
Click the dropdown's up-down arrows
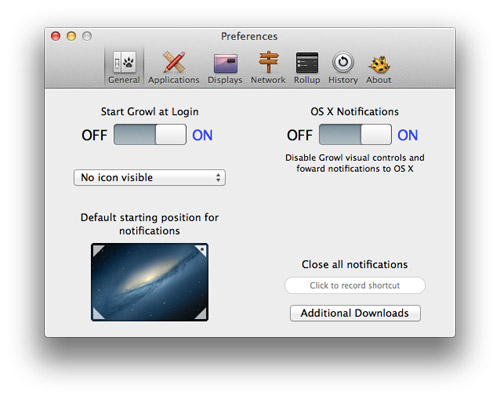pos(218,177)
